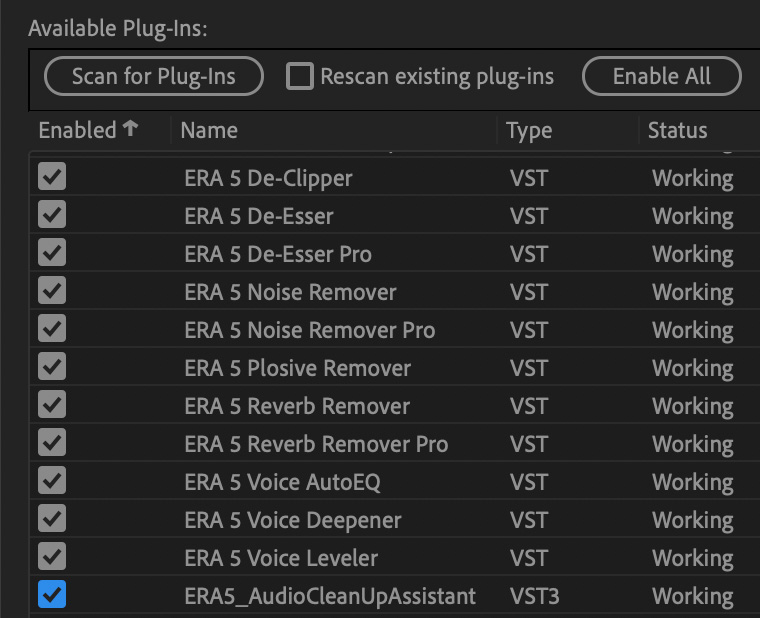Viewport: 760px width, 618px height.
Task: Click the VST3 type of ERA5_AudioCleanUpAssistant
Action: [x=535, y=596]
